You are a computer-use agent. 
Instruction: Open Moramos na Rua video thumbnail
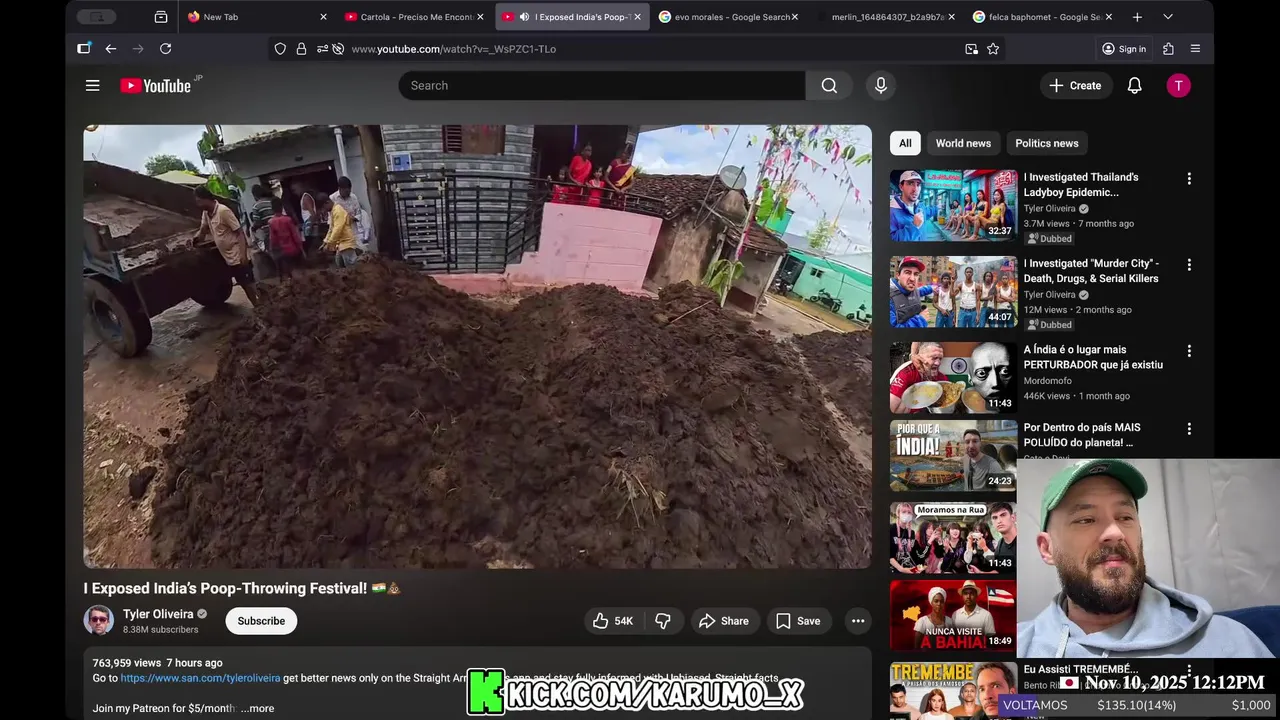953,537
